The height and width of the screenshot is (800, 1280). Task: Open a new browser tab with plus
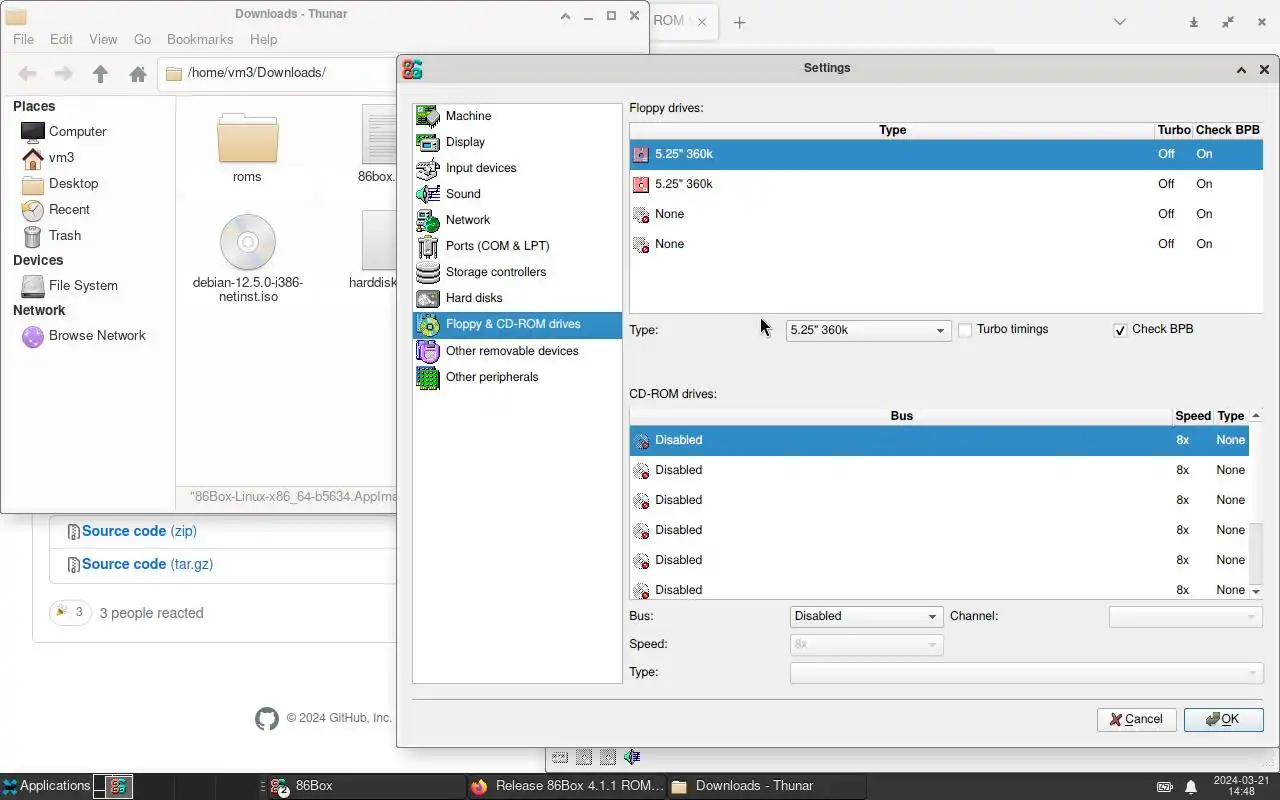point(739,22)
